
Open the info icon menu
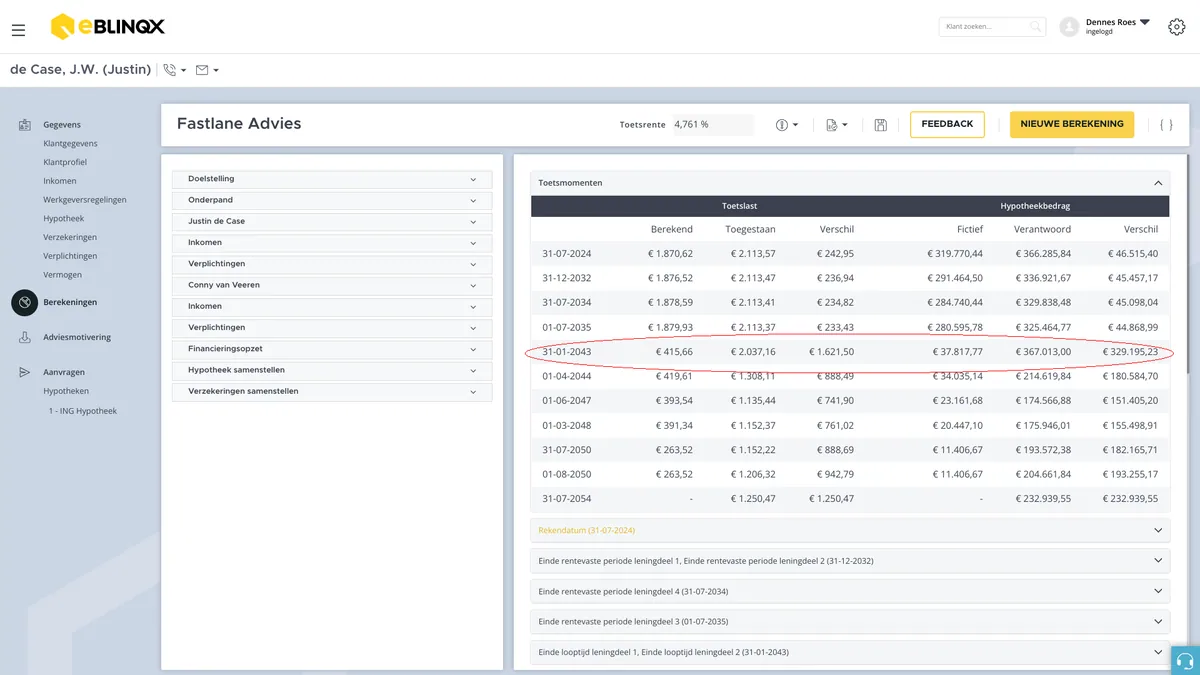787,125
